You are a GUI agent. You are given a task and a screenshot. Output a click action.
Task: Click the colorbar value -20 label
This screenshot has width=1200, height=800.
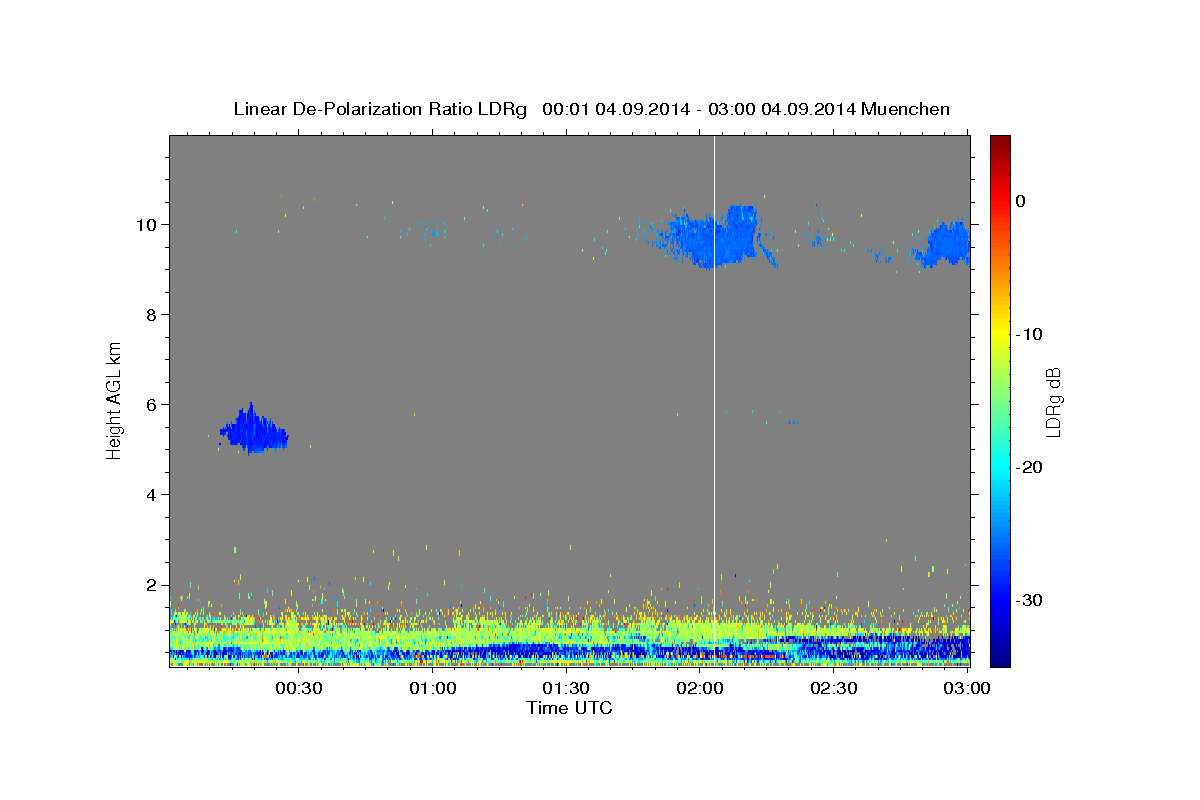coord(1031,467)
